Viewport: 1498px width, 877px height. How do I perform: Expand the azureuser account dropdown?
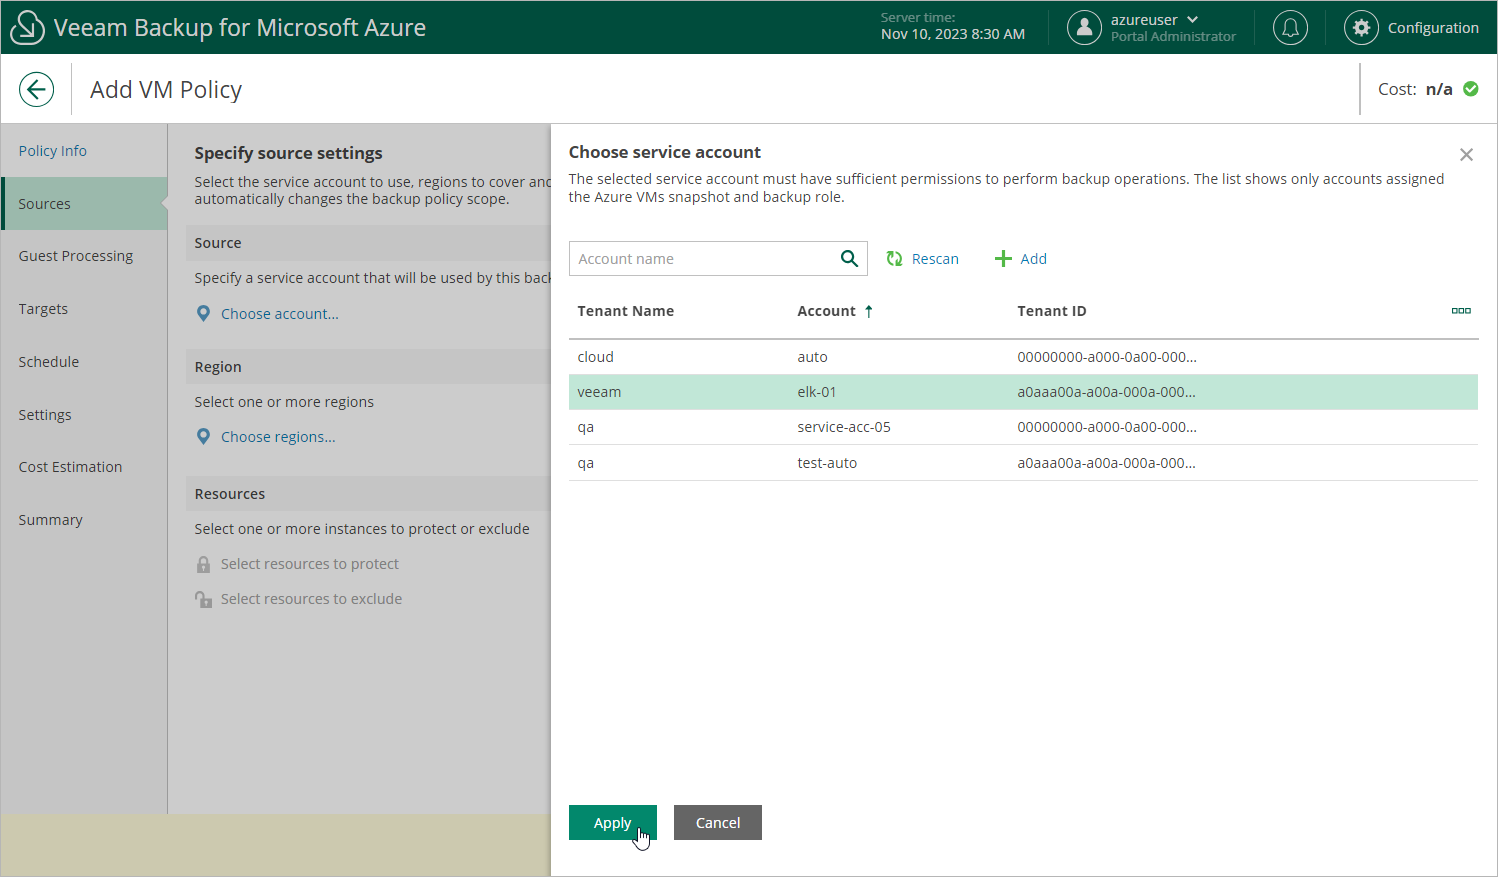point(1192,19)
